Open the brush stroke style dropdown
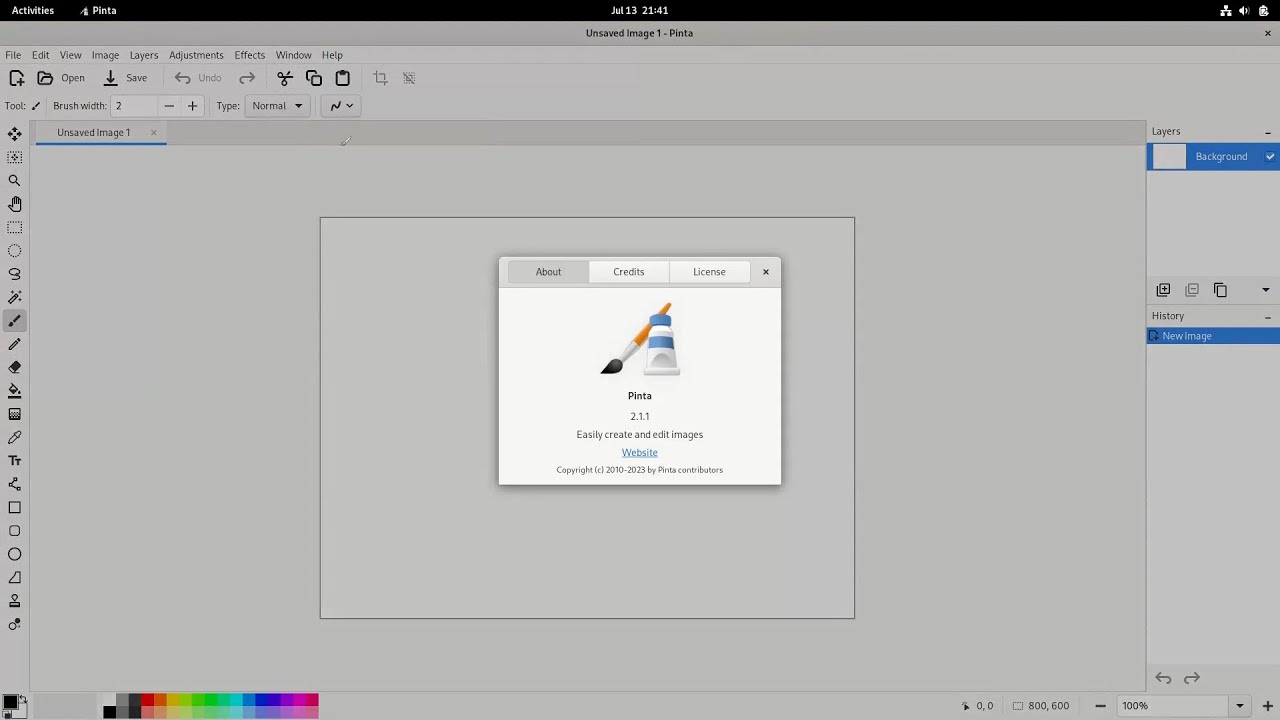Screen dimensions: 1280x720 click(x=341, y=106)
